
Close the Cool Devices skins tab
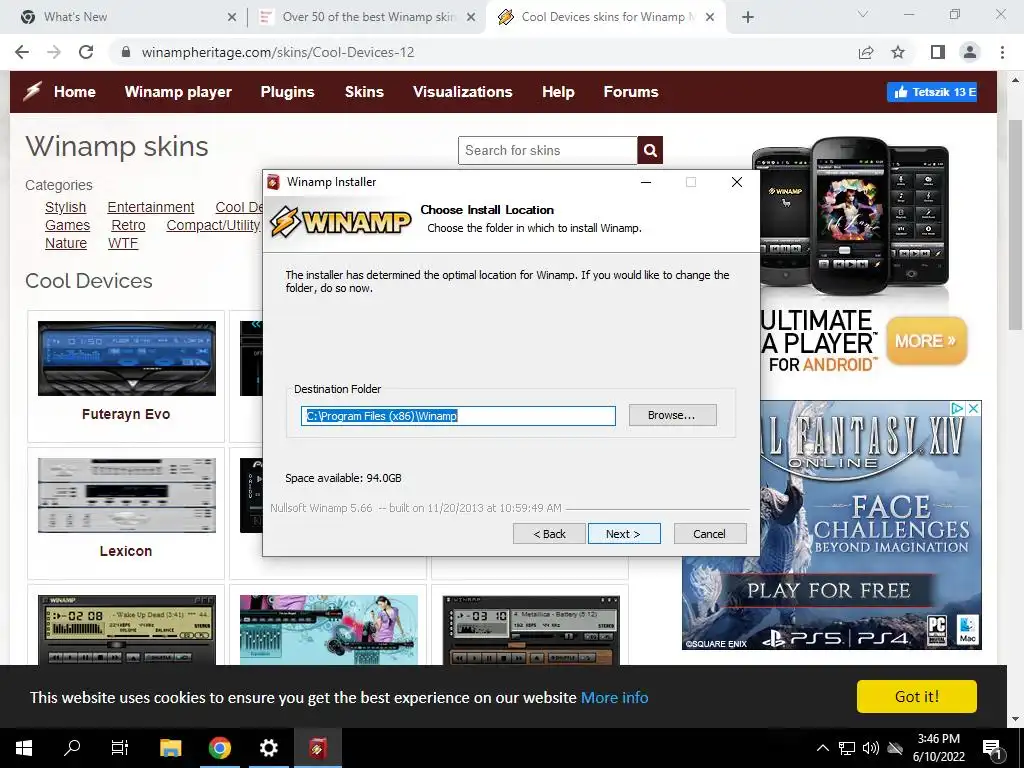(x=711, y=17)
